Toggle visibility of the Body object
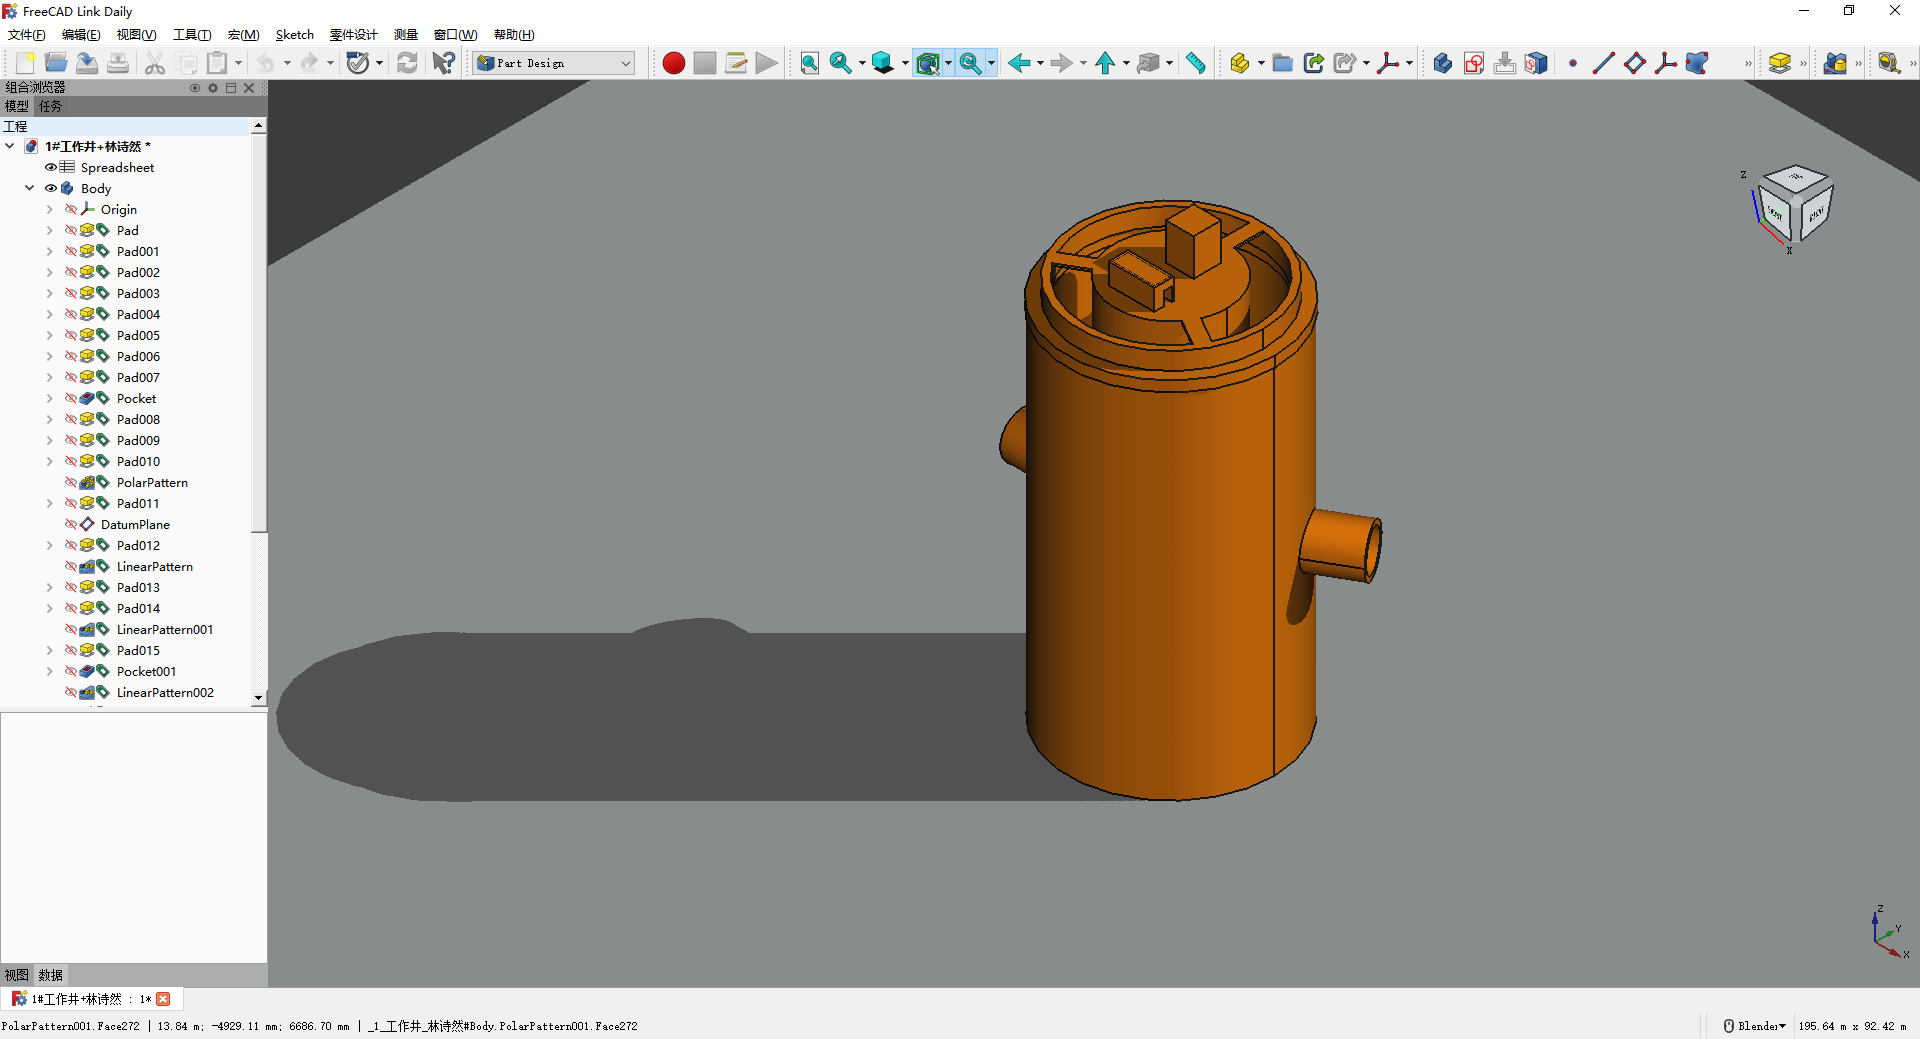The height and width of the screenshot is (1039, 1920). 51,188
